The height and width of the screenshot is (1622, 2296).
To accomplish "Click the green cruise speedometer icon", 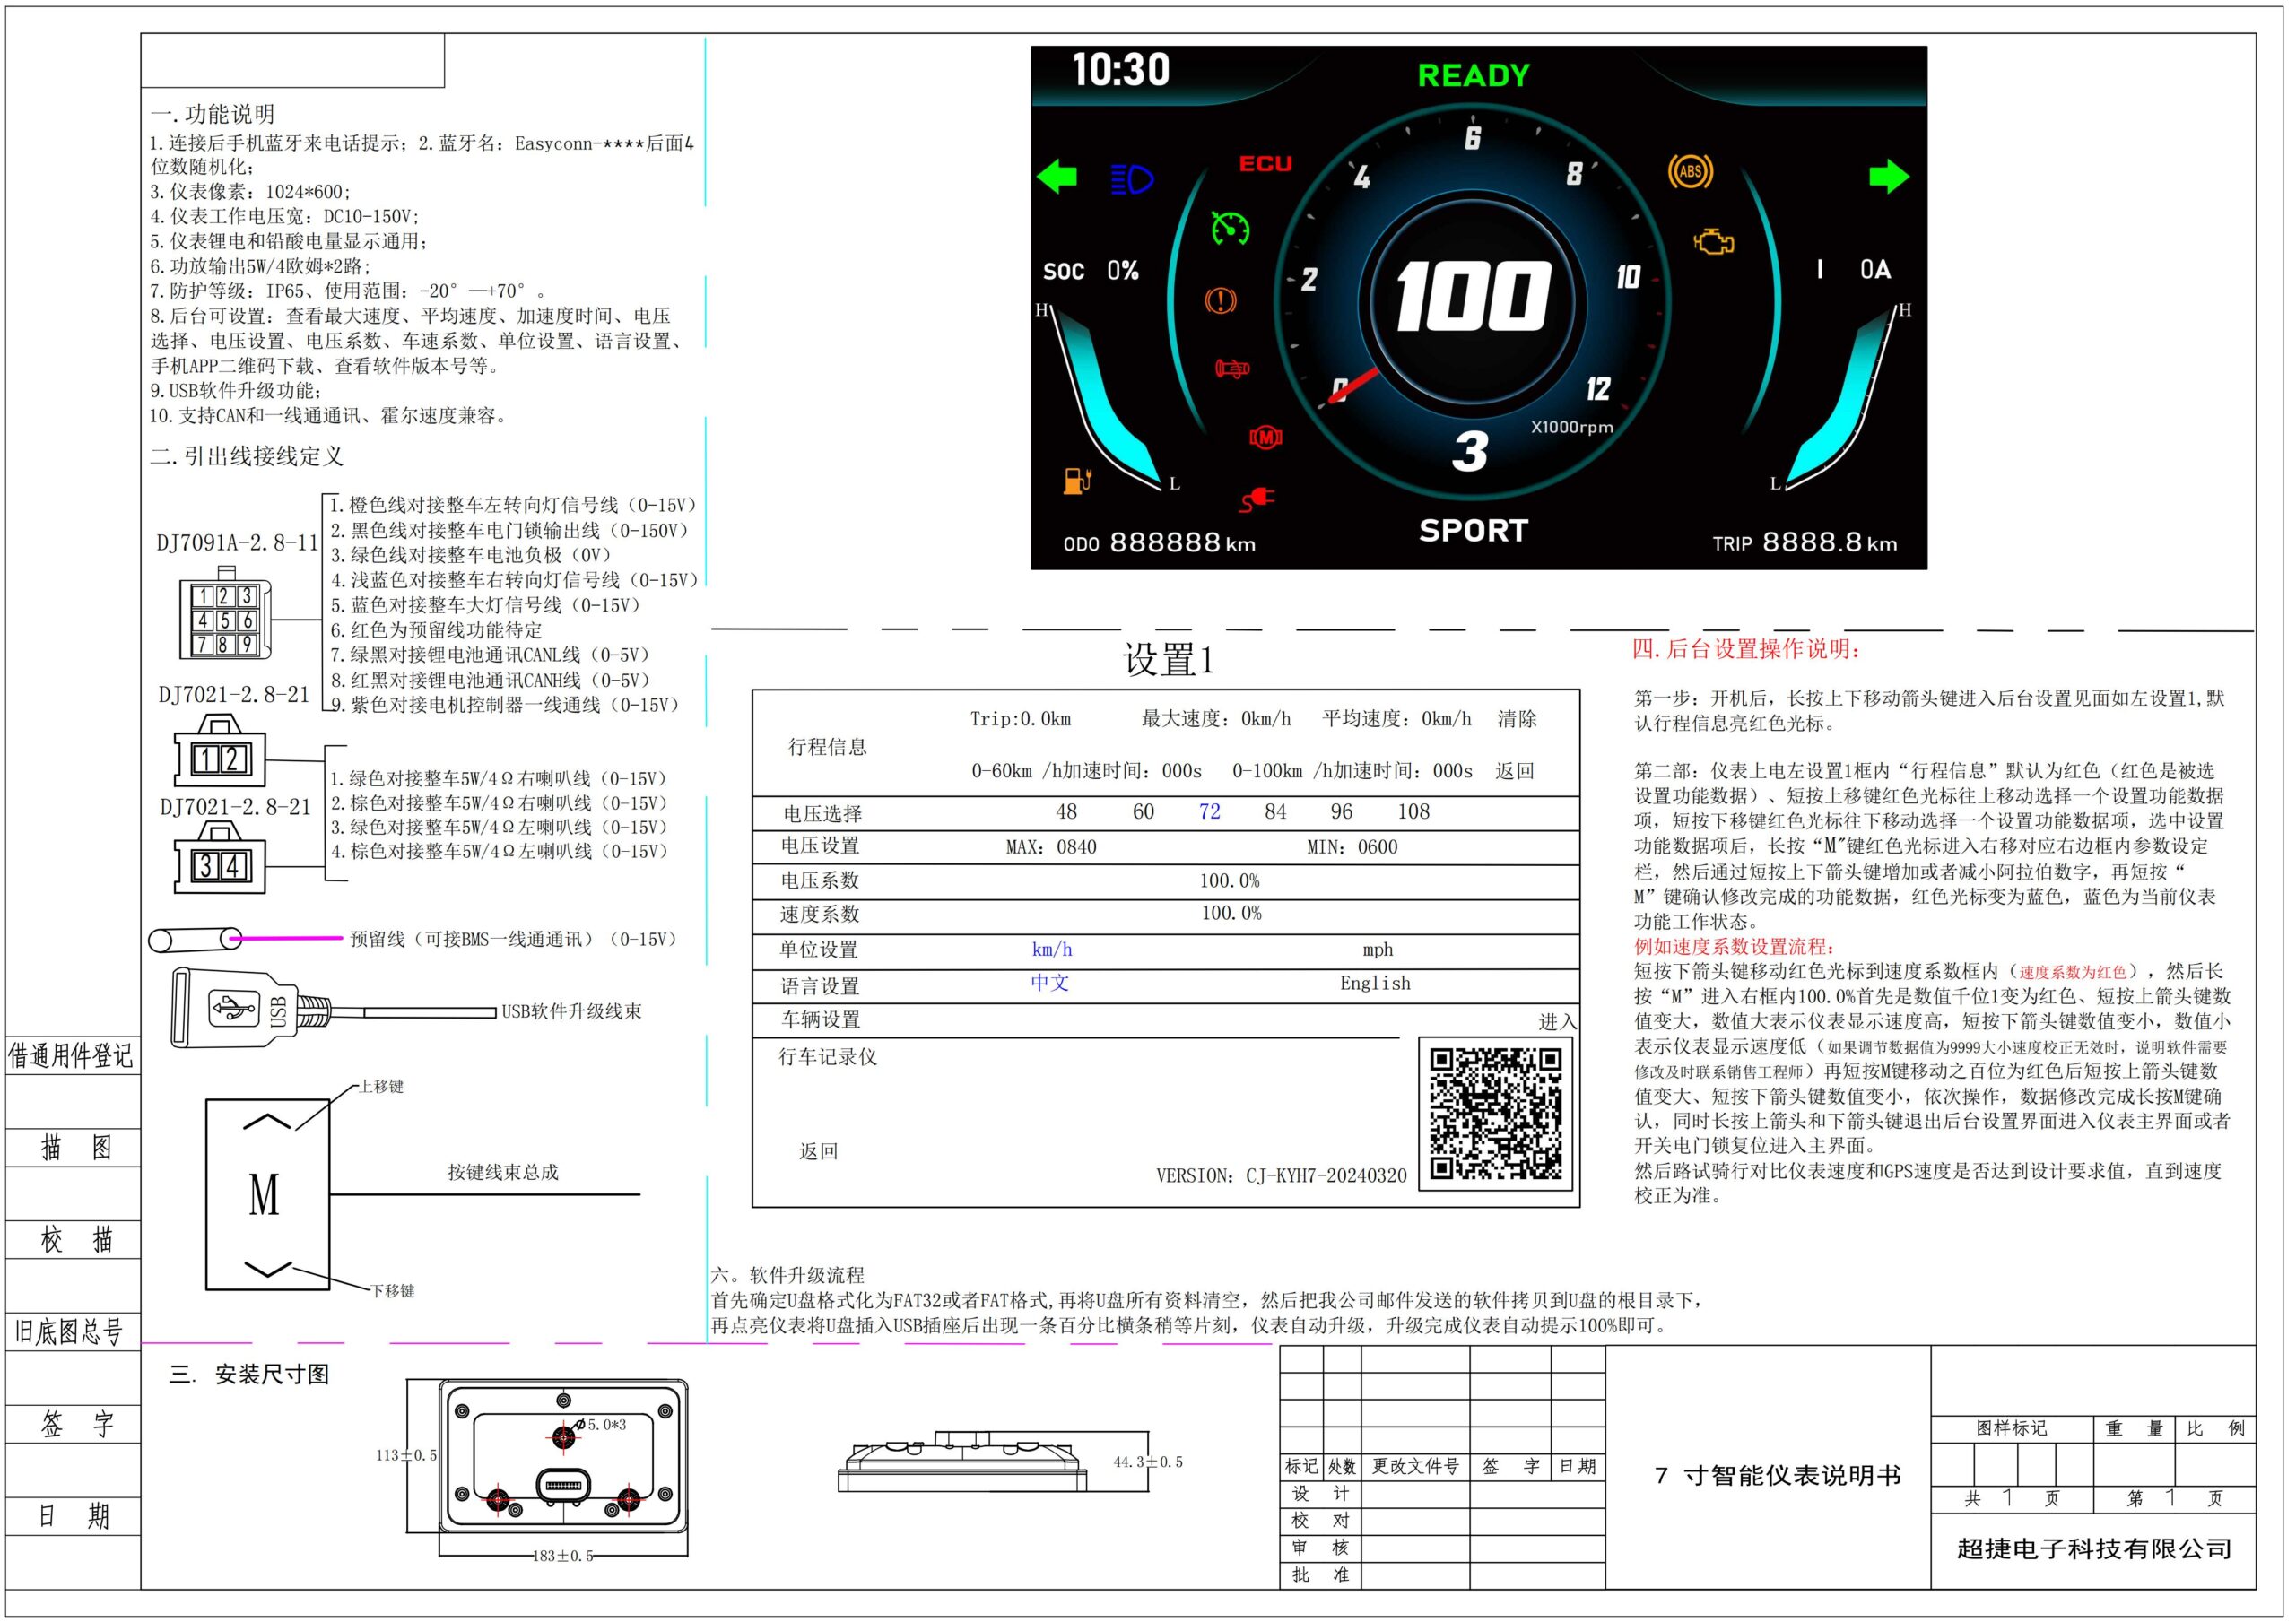I will [x=1230, y=228].
